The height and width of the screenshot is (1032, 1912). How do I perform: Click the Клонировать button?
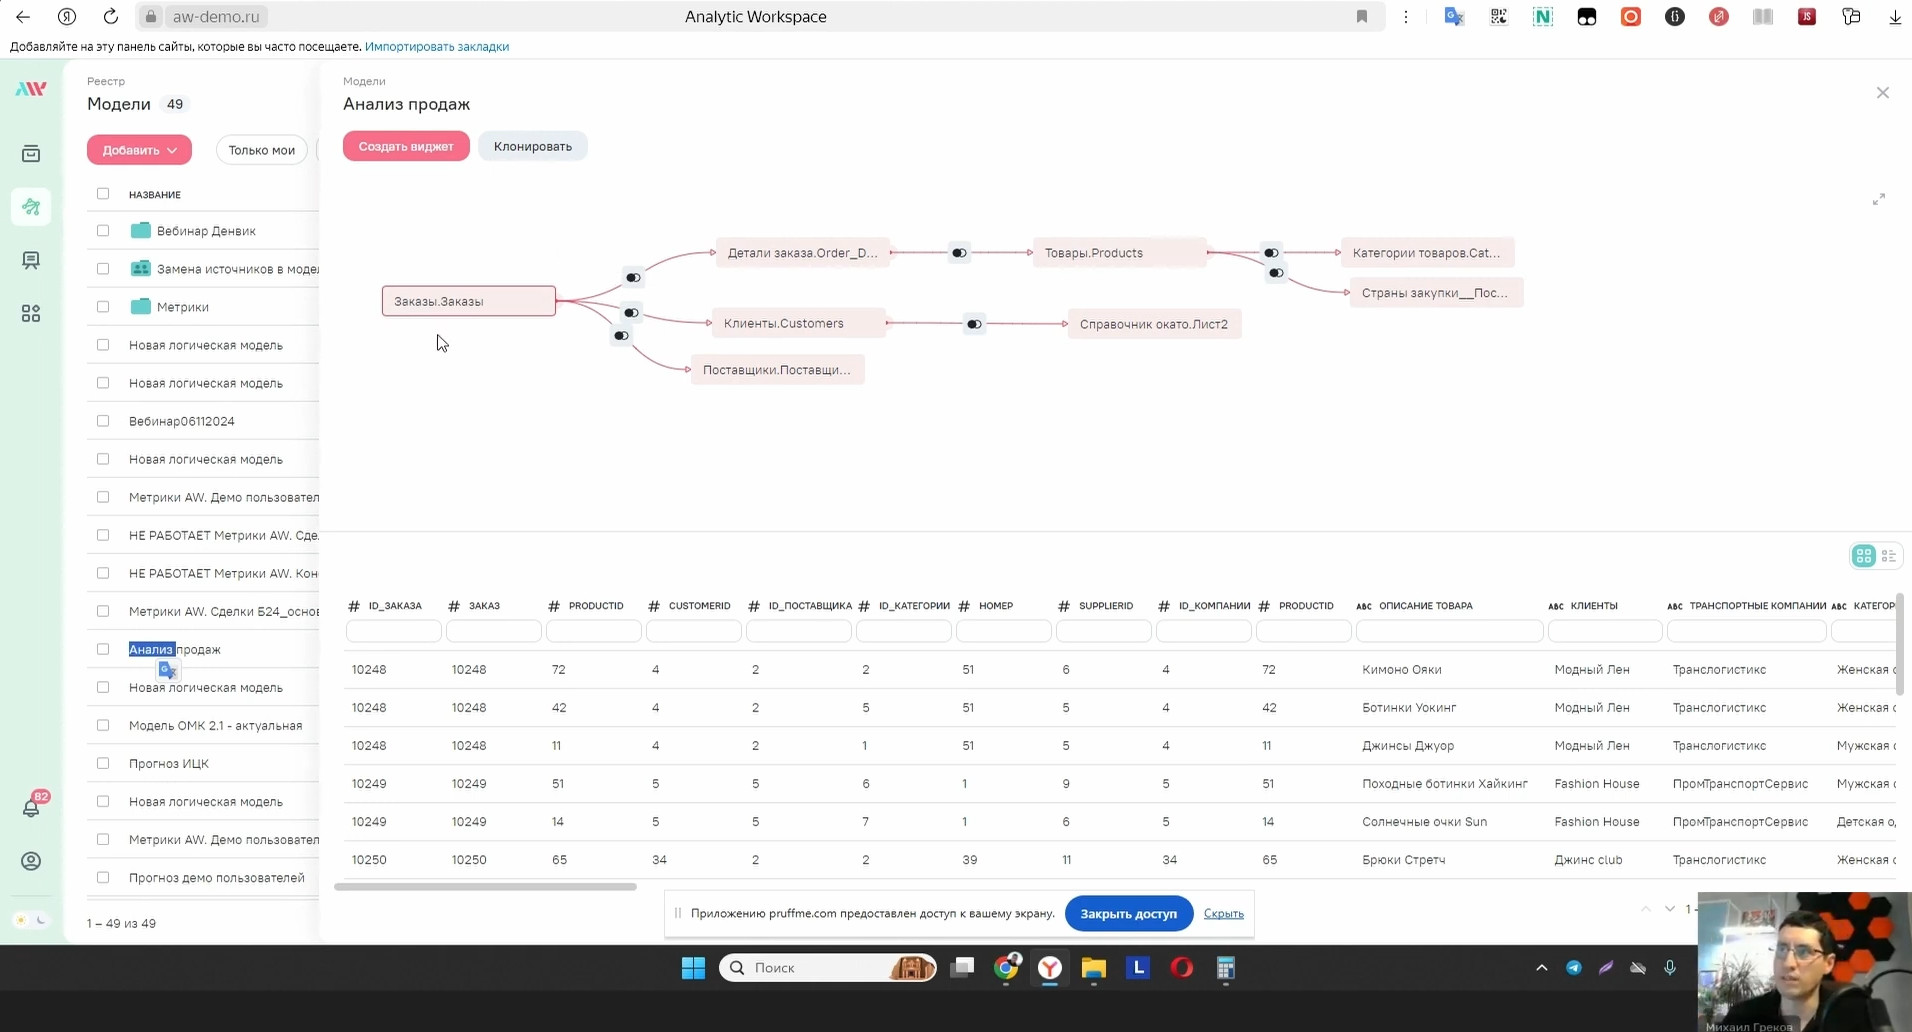coord(533,146)
